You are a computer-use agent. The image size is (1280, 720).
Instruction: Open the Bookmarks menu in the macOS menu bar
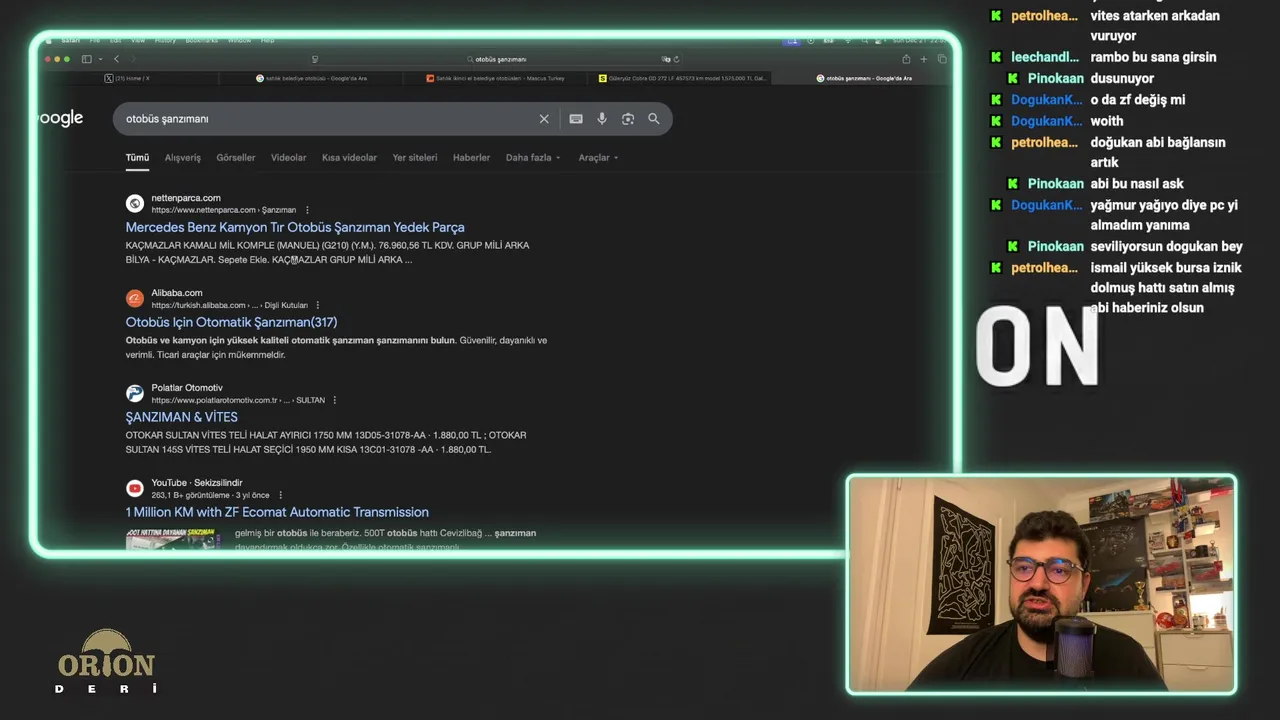tap(201, 40)
